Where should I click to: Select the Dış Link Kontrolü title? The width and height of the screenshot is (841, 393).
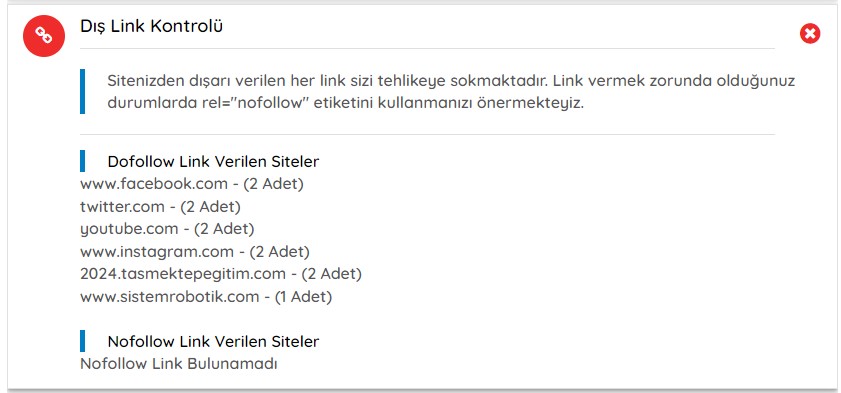[x=151, y=26]
